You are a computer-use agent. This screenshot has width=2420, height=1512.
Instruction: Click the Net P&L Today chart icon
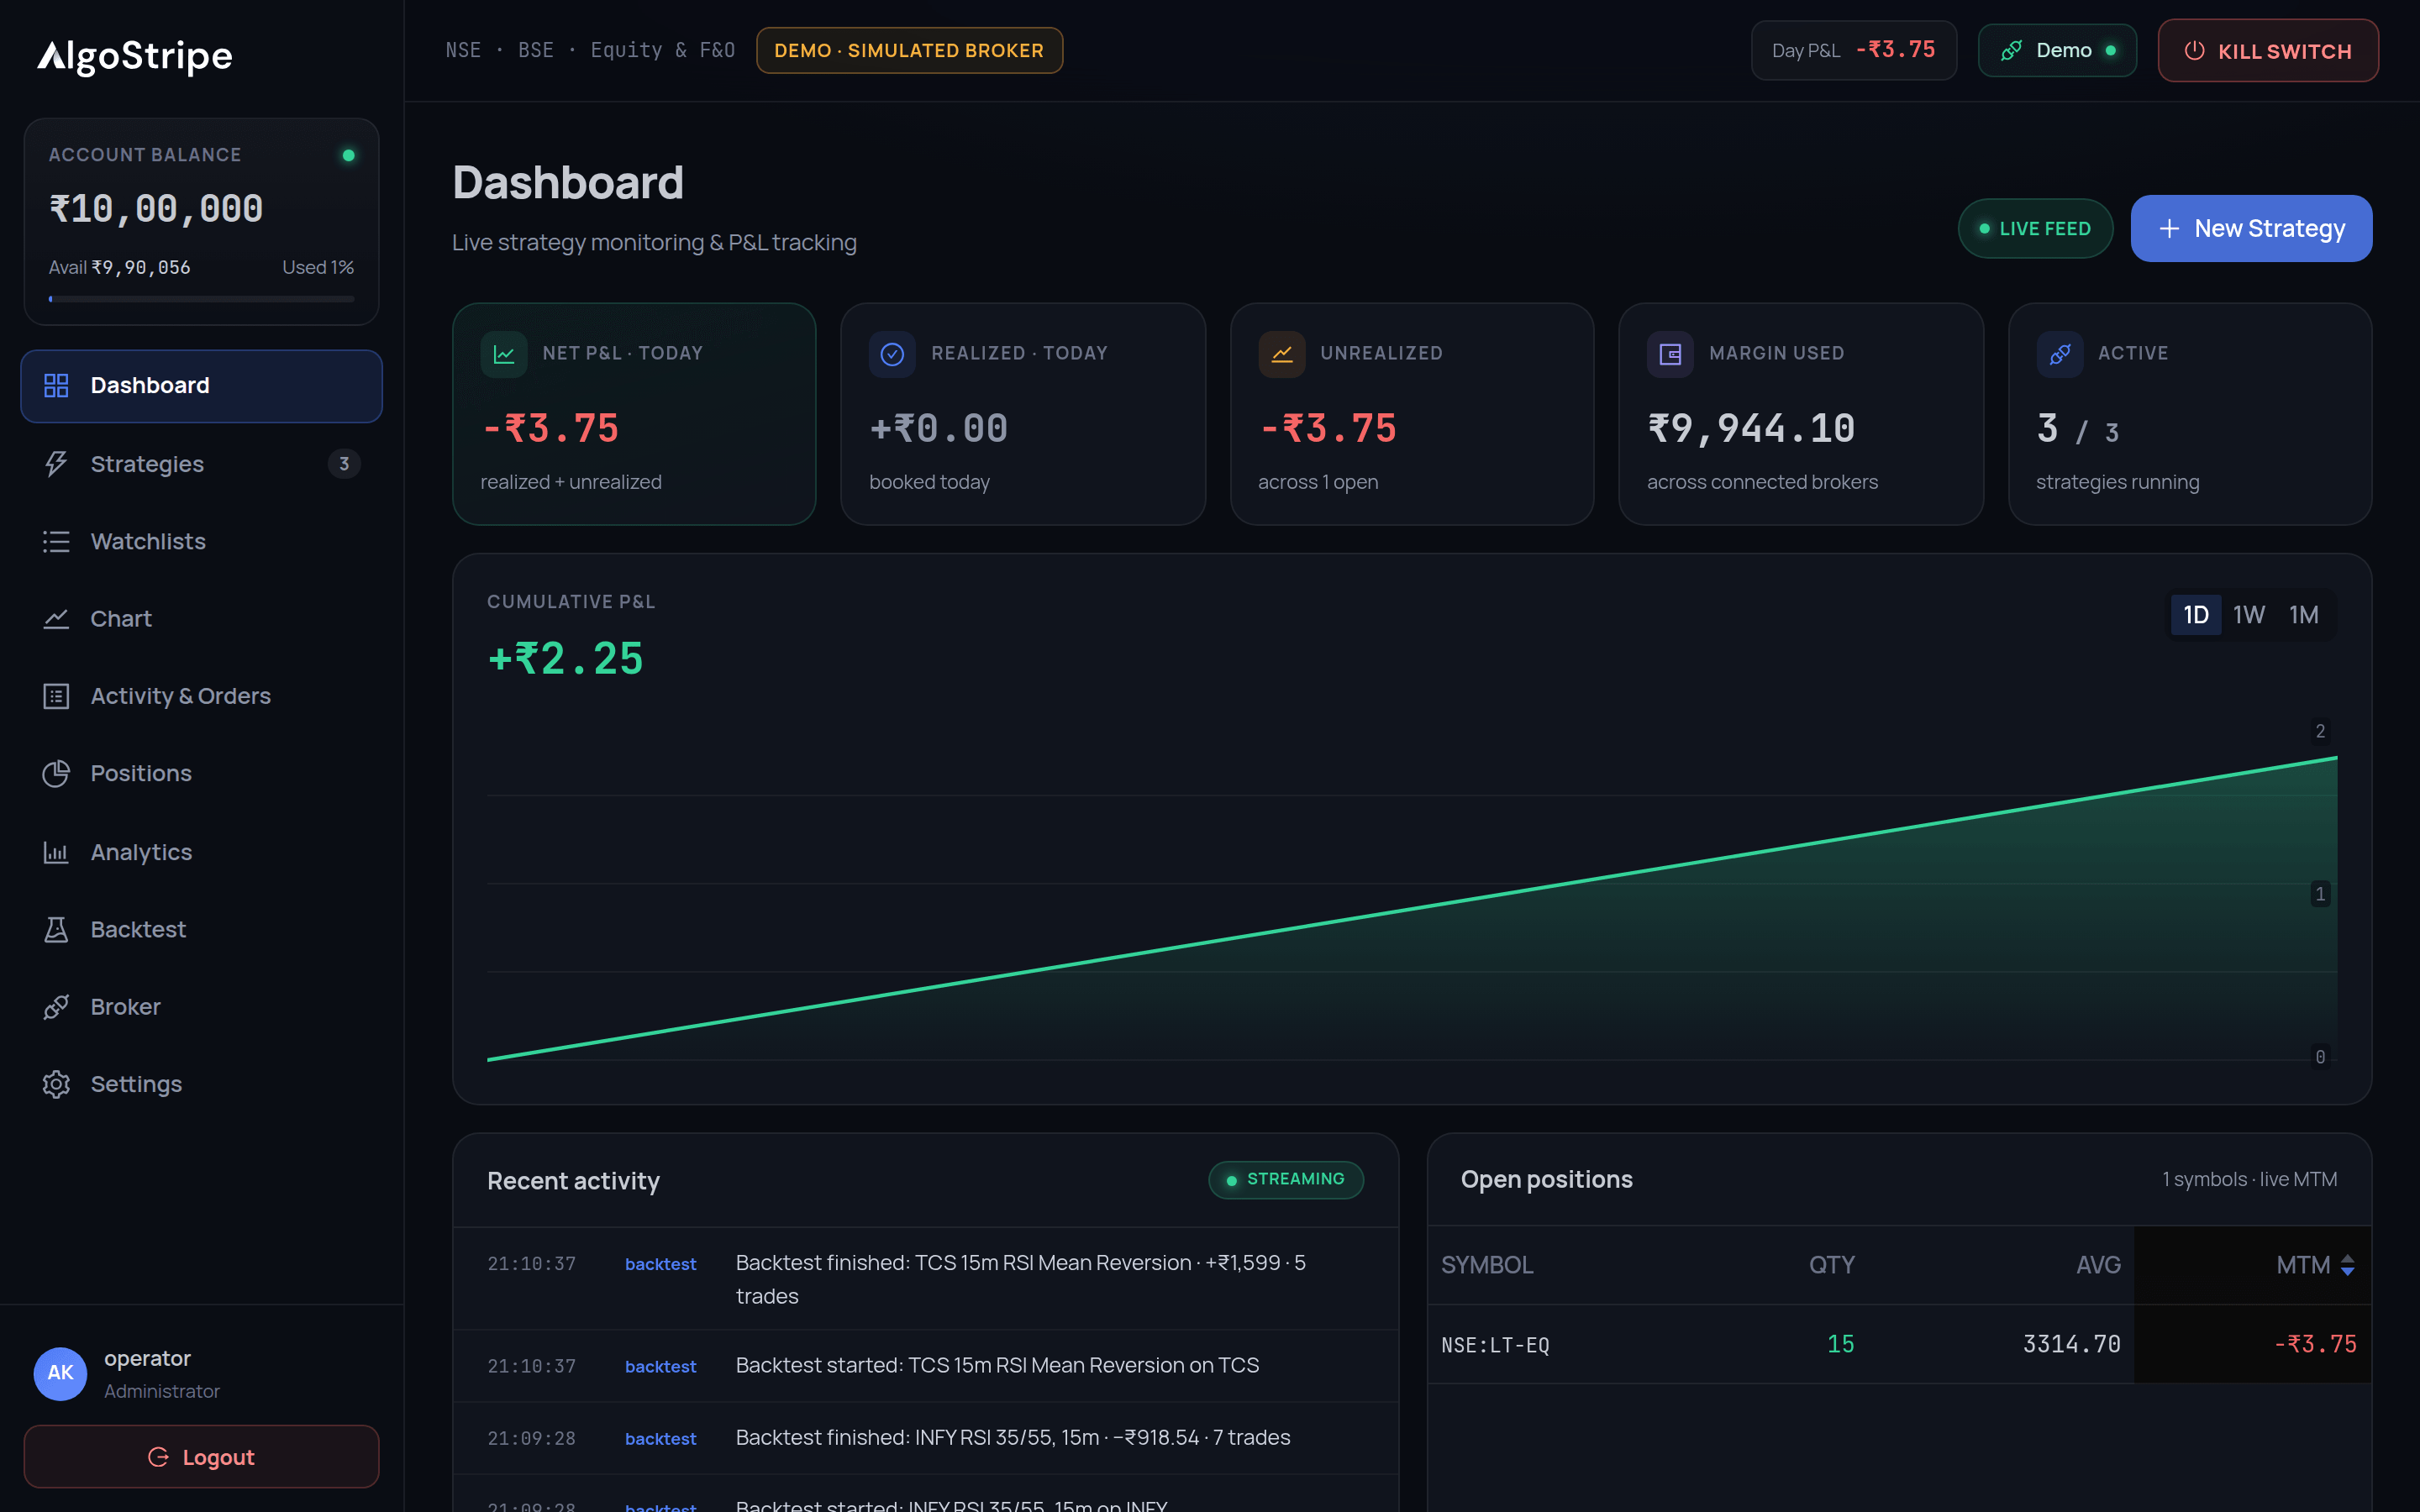click(x=504, y=354)
